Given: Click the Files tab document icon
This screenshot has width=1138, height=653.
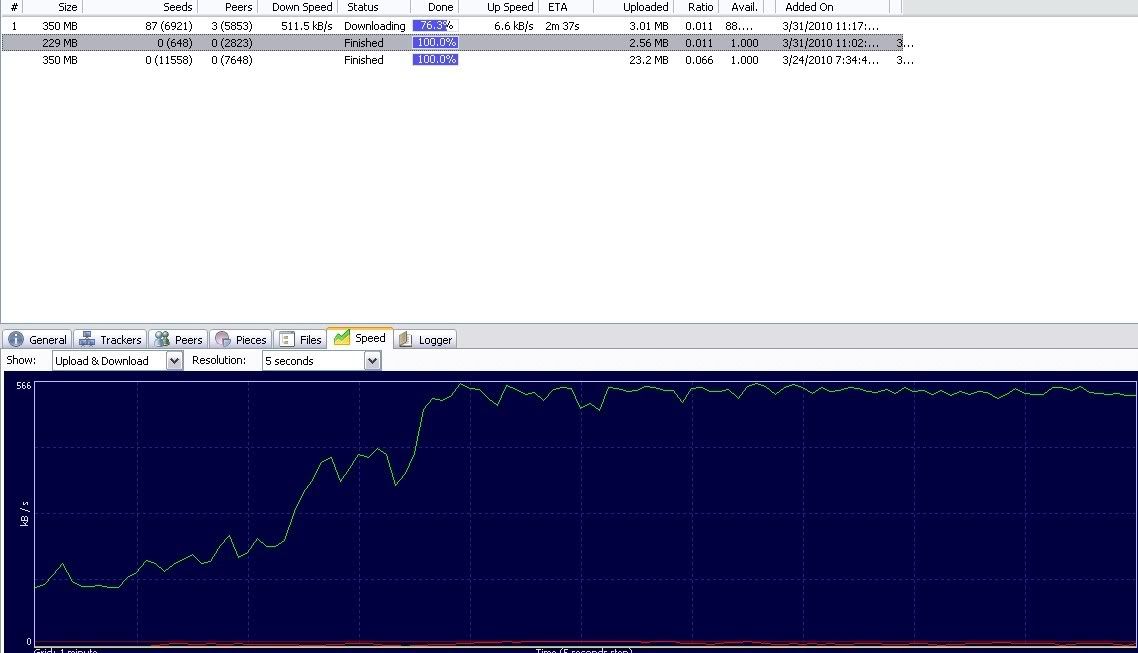Looking at the screenshot, I should [x=287, y=340].
